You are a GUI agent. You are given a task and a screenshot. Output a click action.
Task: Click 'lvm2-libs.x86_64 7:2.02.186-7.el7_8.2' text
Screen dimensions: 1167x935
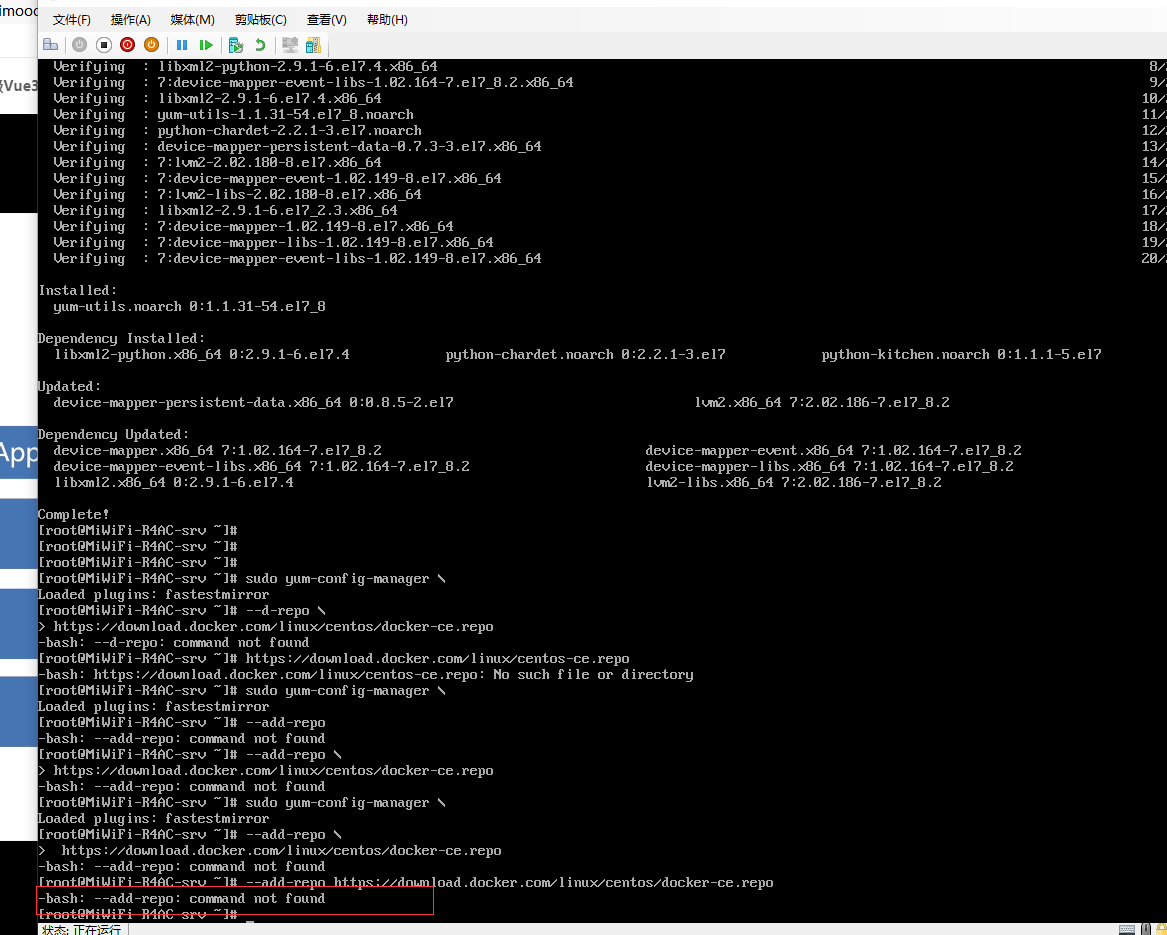coord(793,482)
